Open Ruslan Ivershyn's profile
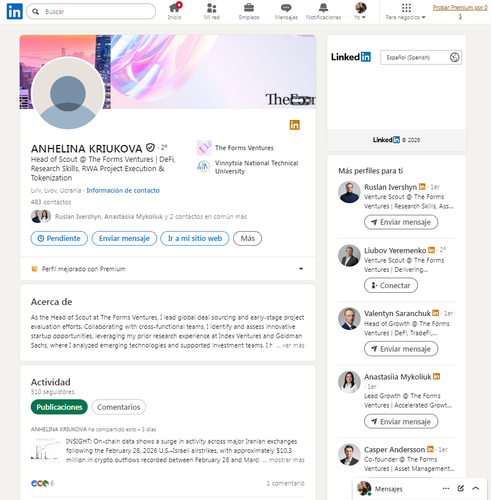Viewport: 491px width, 500px height. 390,187
